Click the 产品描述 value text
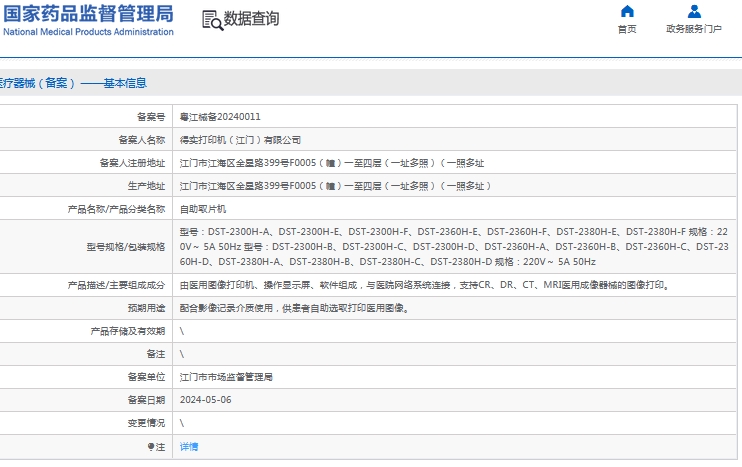Screen dimensions: 742x467 [x=424, y=285]
